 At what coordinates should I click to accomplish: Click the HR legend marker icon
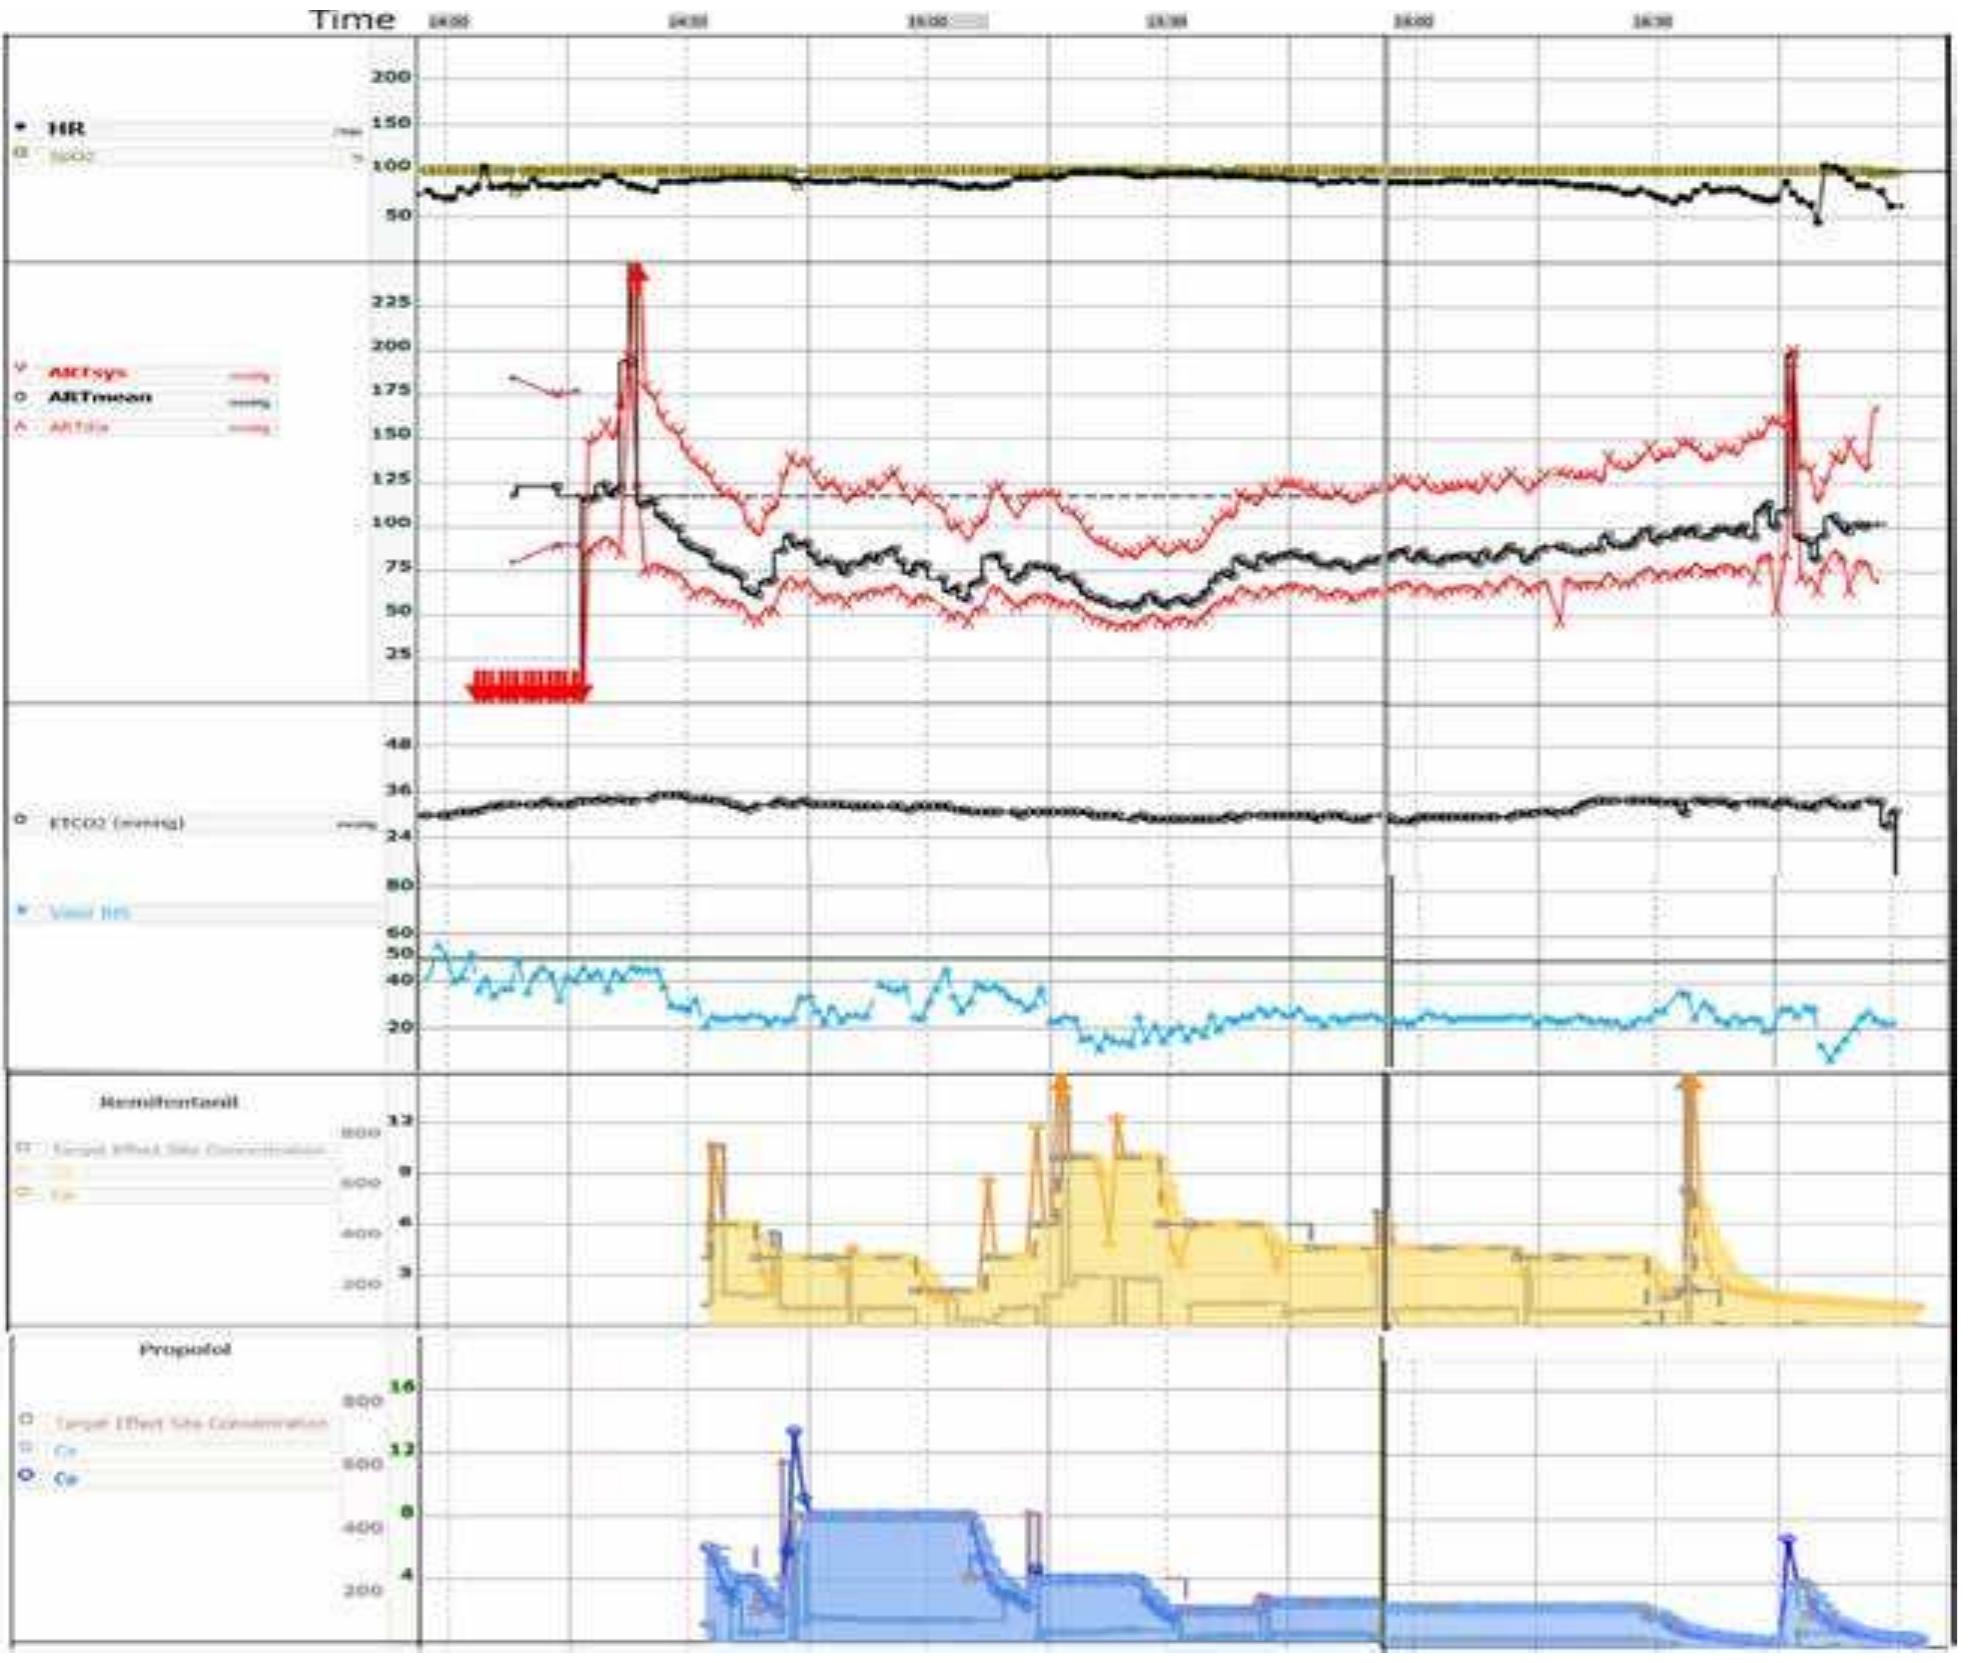click(x=21, y=127)
